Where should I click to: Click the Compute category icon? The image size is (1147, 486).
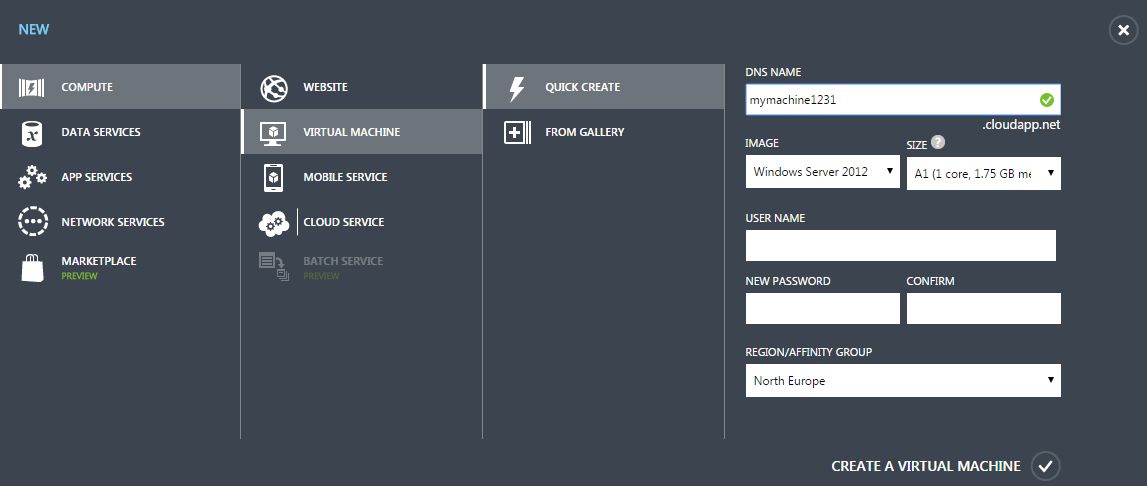pos(32,87)
